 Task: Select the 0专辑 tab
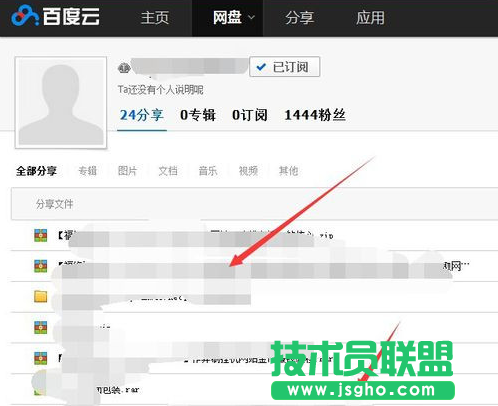[198, 115]
